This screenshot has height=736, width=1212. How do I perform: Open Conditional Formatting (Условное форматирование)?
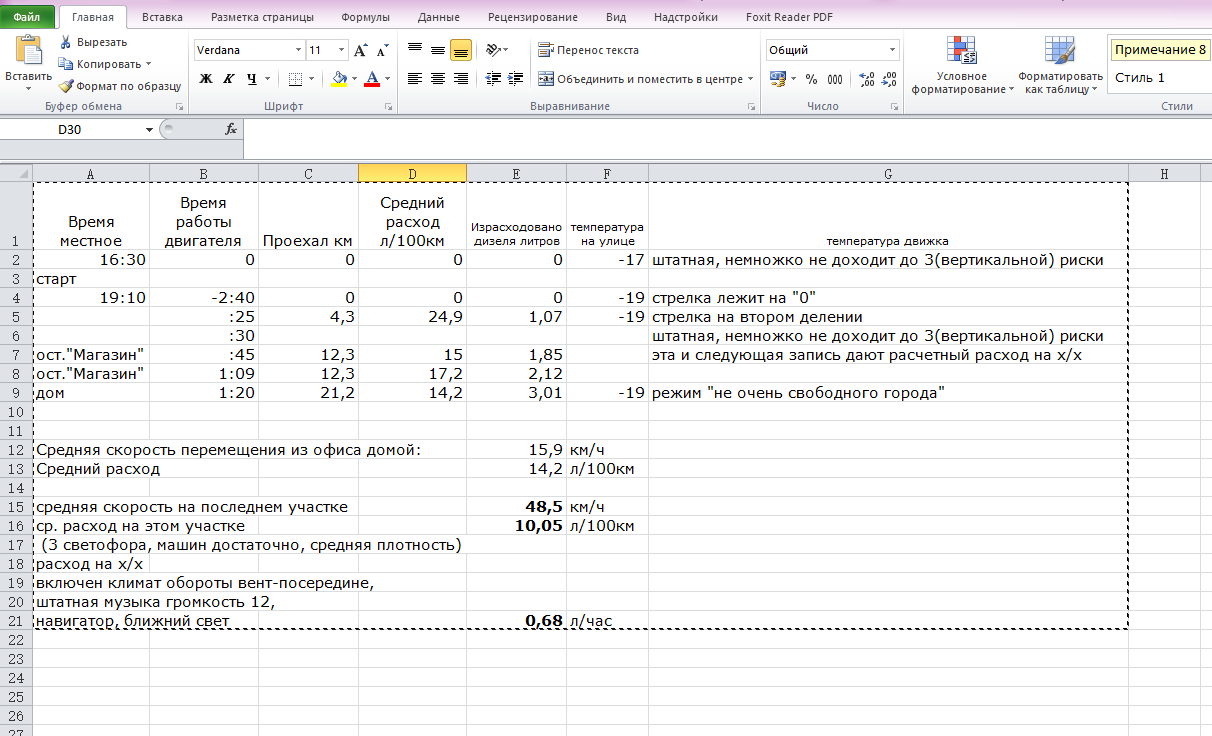point(962,66)
